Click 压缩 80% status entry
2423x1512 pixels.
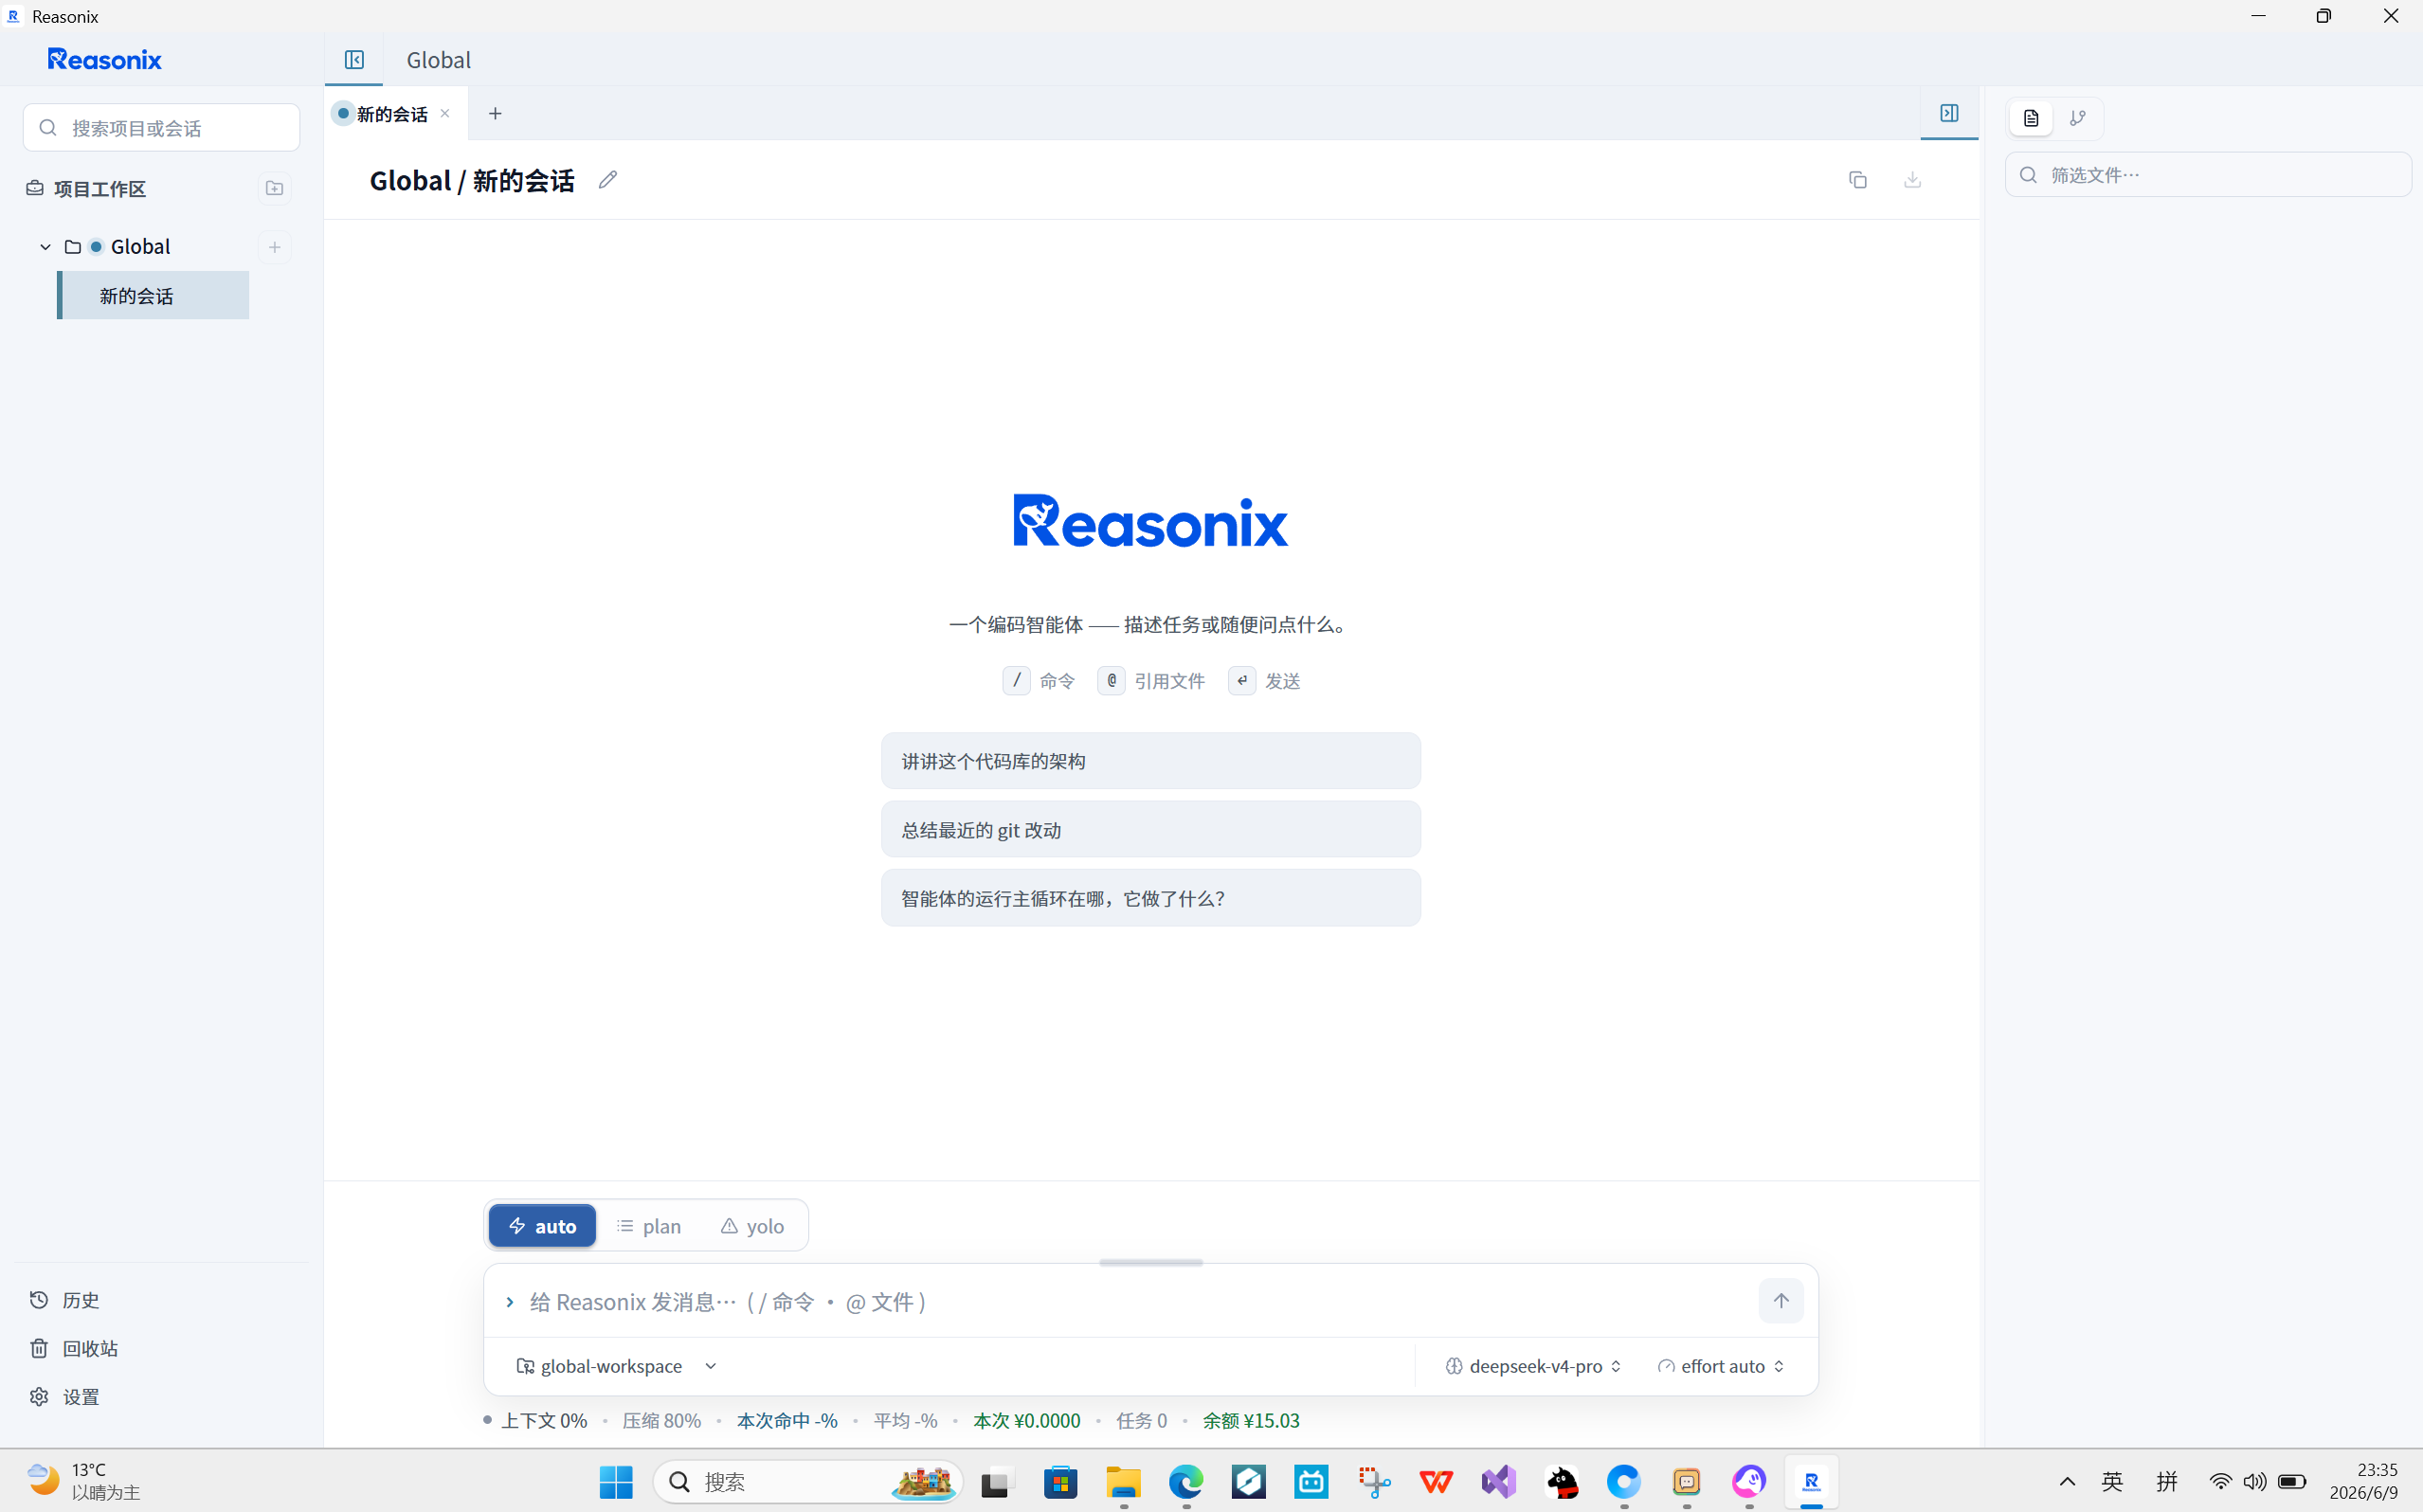(662, 1421)
